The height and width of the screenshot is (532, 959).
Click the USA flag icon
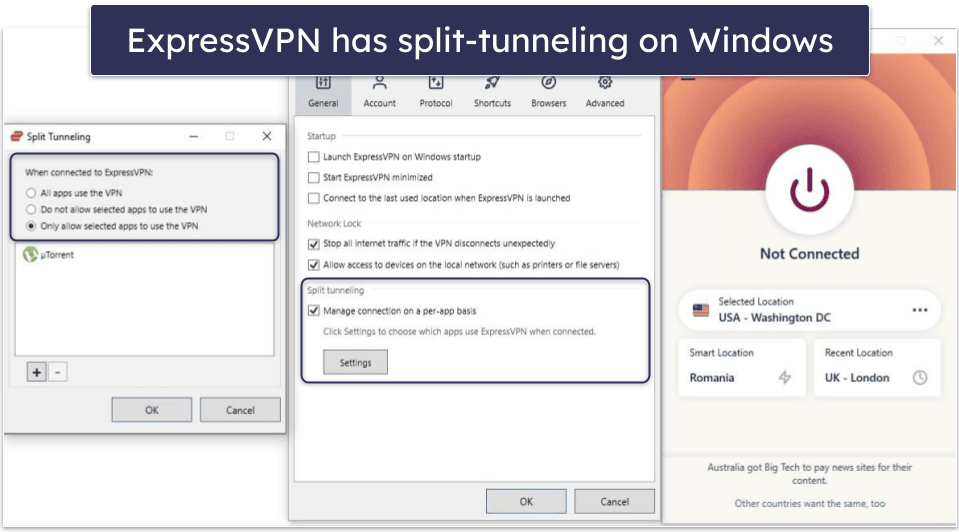pos(701,310)
